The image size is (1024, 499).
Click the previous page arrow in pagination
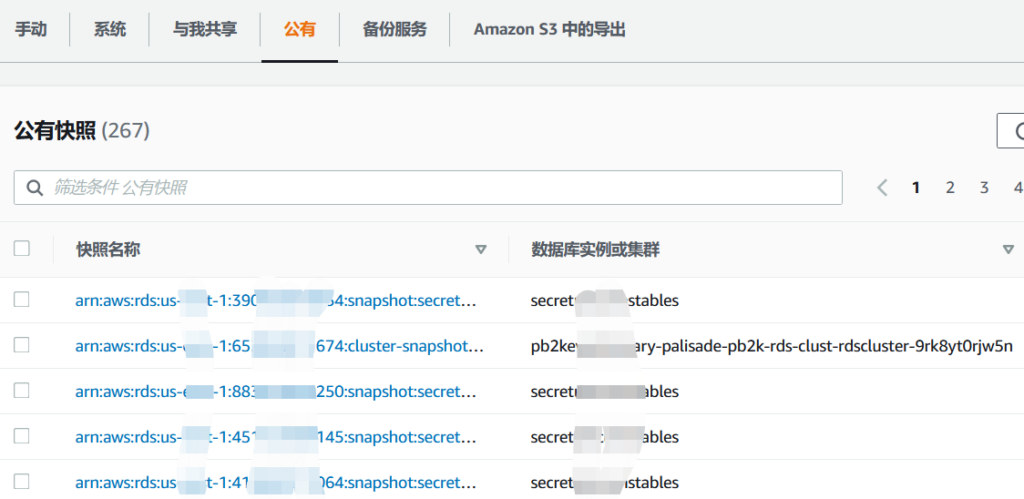[882, 188]
